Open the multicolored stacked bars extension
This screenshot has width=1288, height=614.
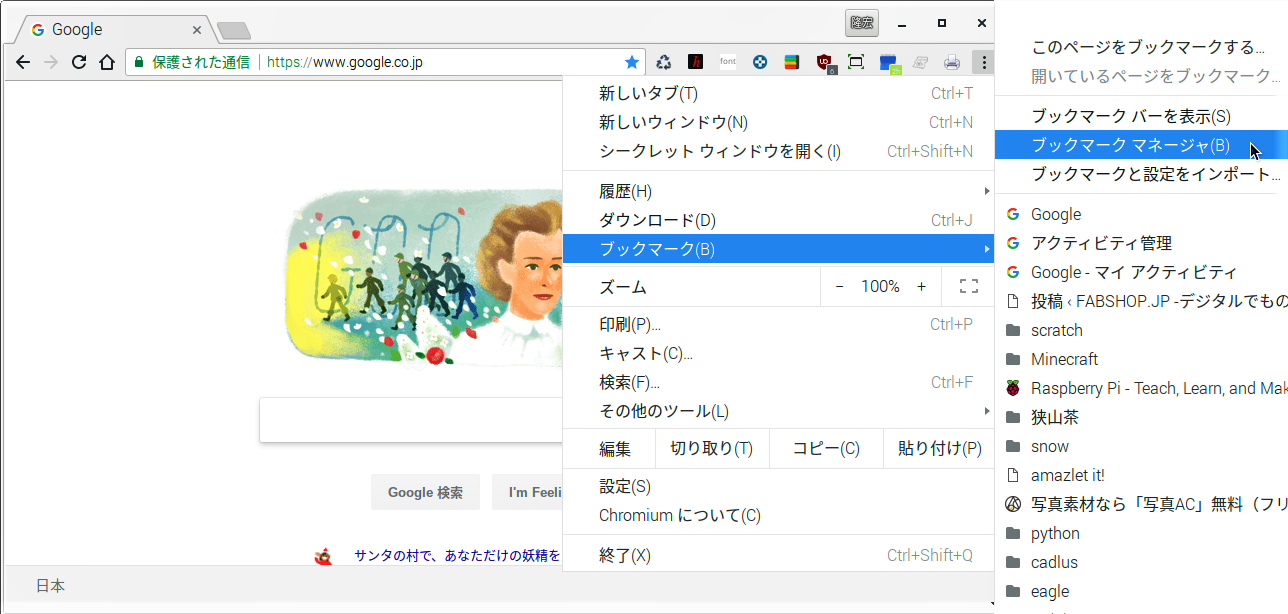(791, 62)
